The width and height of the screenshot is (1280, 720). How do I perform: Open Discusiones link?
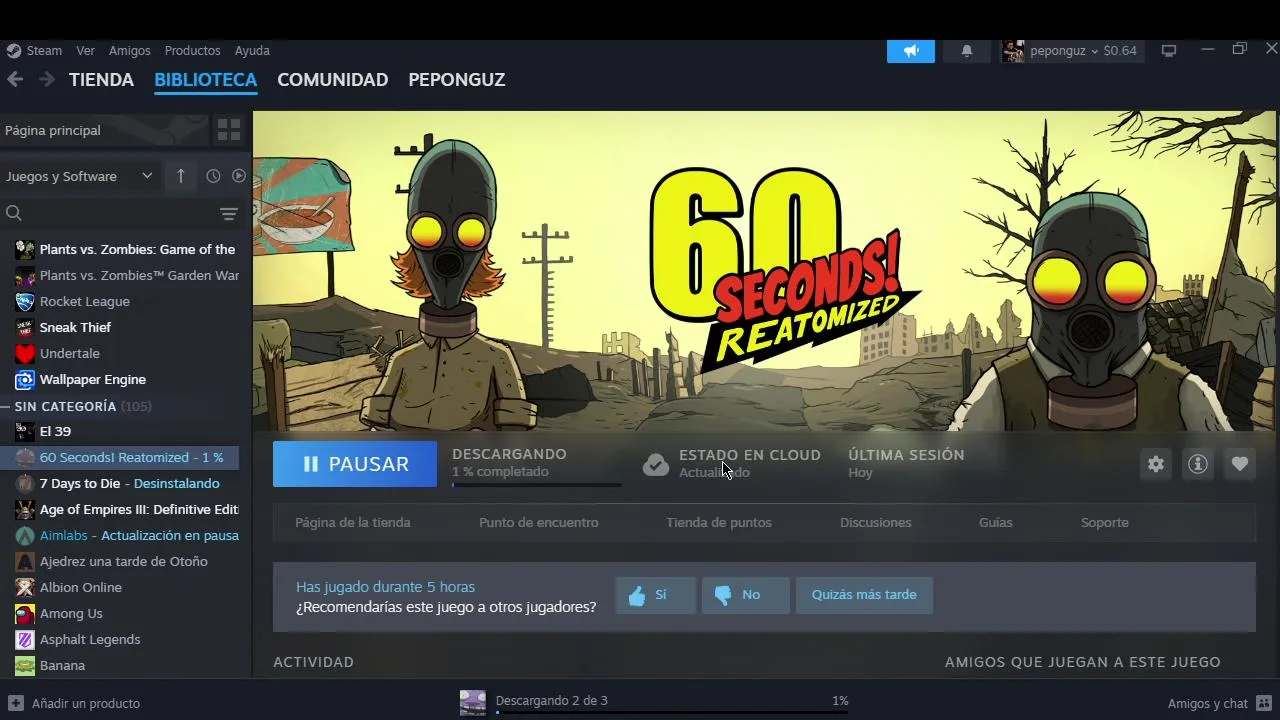876,522
